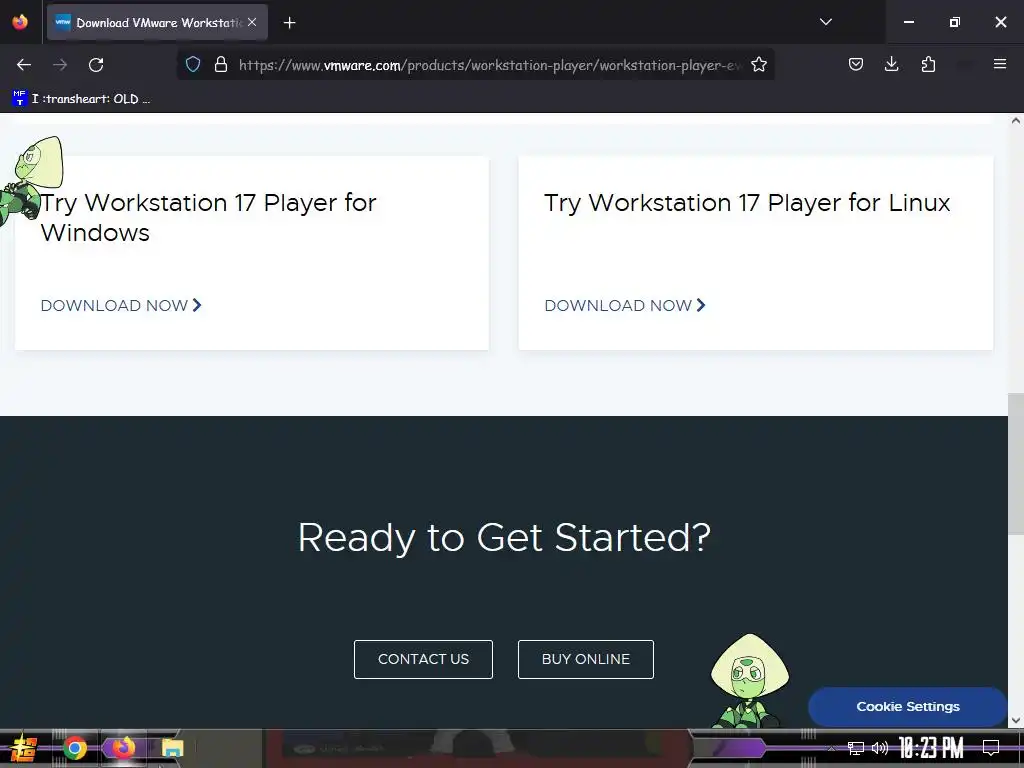Screen dimensions: 1024x768
Task: Open the extensions puzzle icon
Action: point(928,64)
